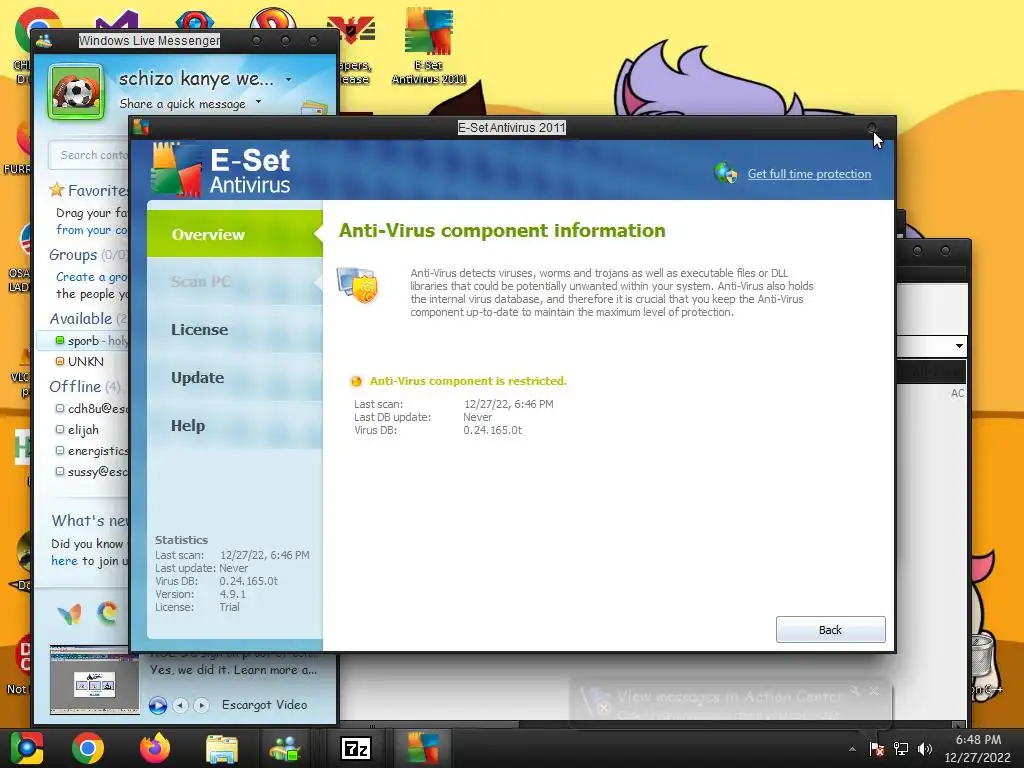Select the greyed-out Scan PC section
This screenshot has height=768, width=1024.
(x=234, y=281)
